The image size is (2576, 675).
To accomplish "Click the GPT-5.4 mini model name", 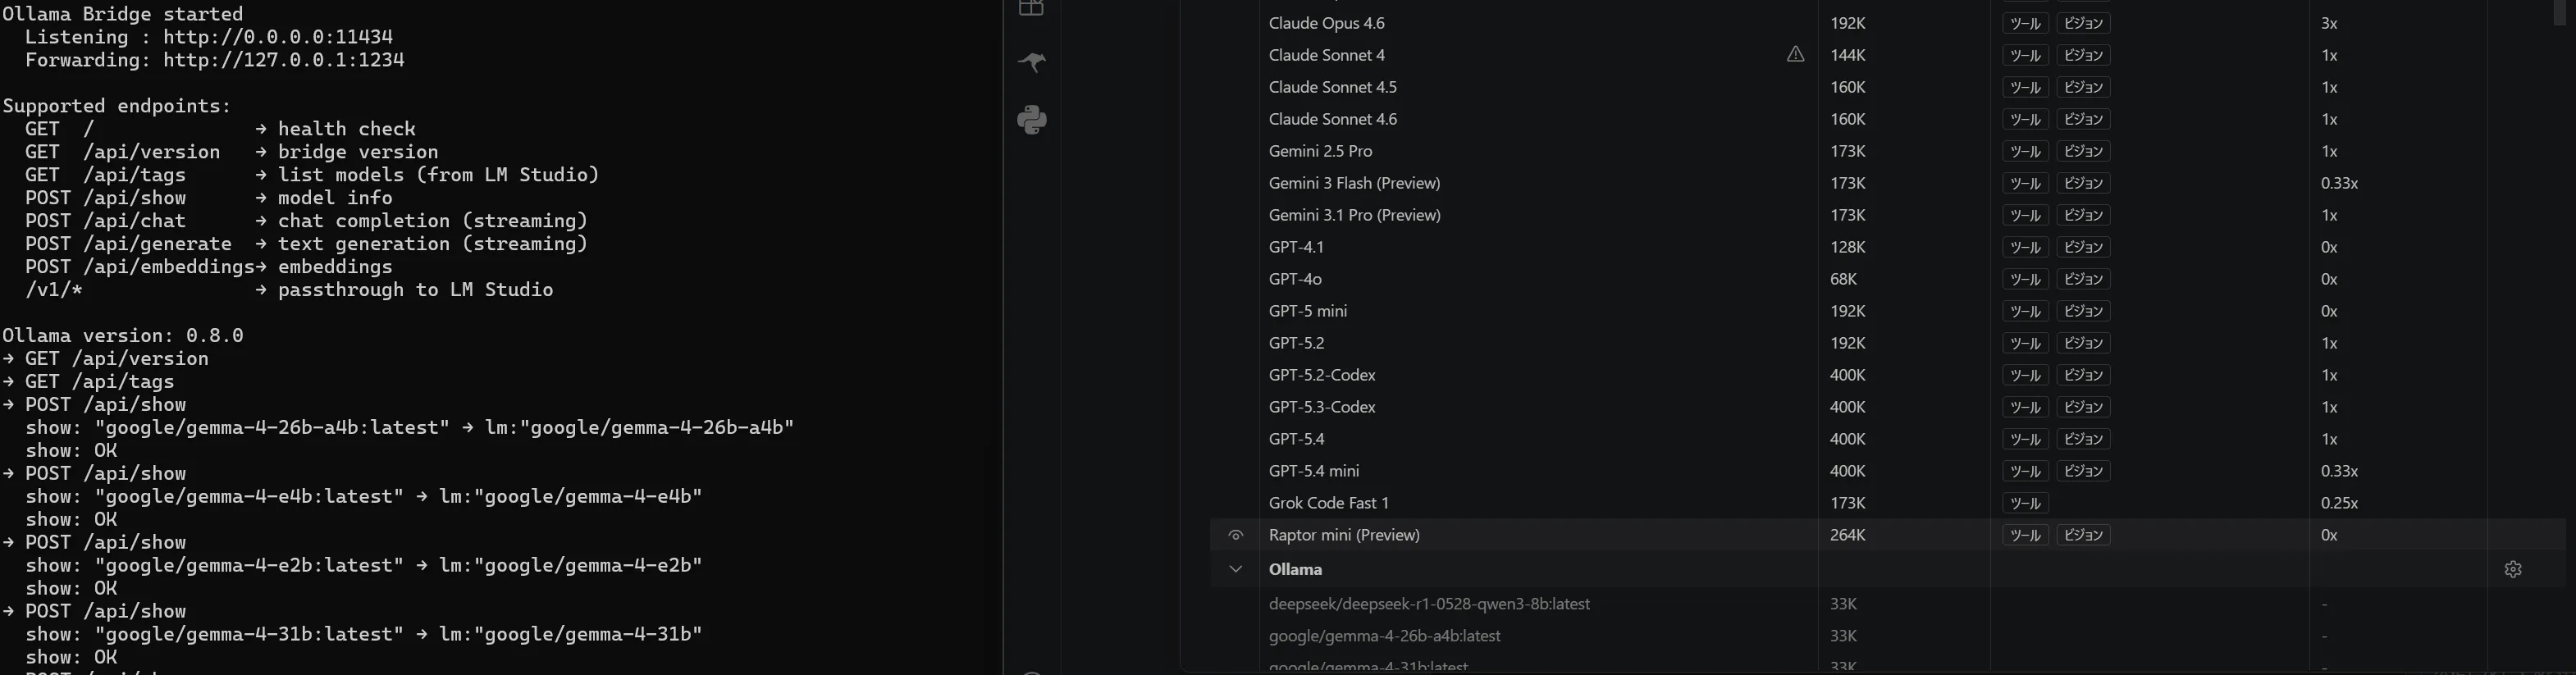I will pos(1313,471).
